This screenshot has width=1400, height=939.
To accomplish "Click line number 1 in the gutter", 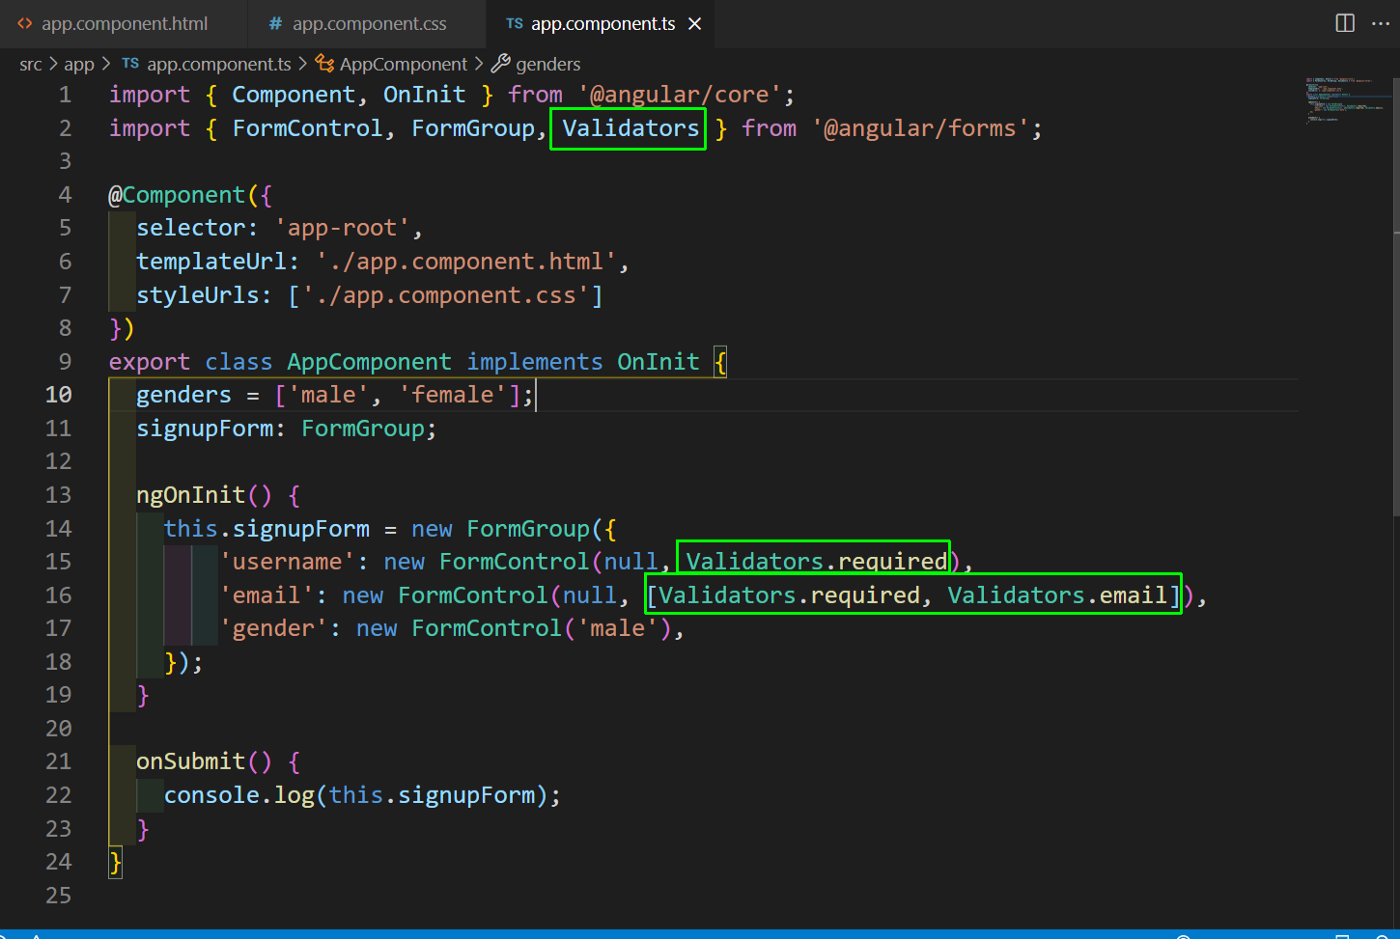I will 65,95.
